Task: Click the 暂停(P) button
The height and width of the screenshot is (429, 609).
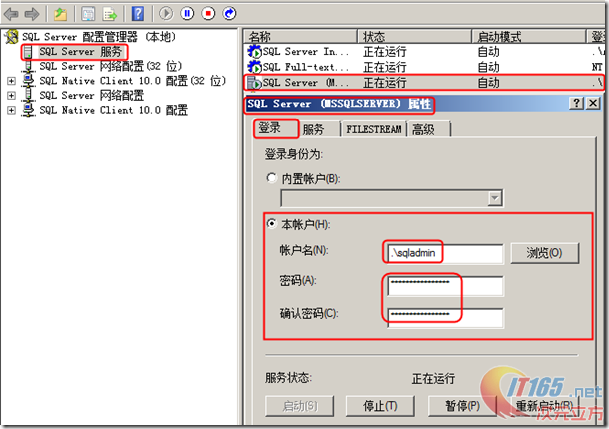Action: (462, 406)
